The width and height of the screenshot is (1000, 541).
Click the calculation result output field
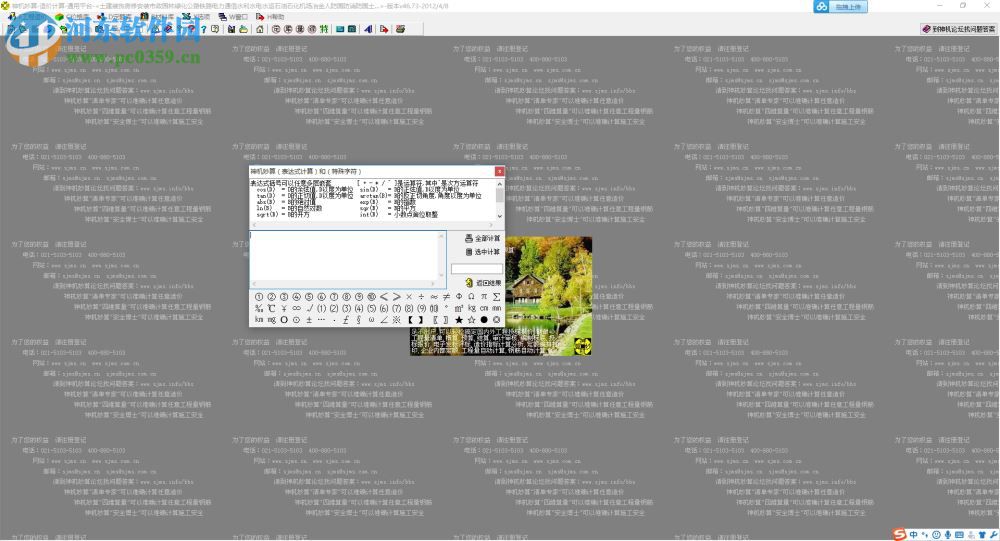point(477,269)
